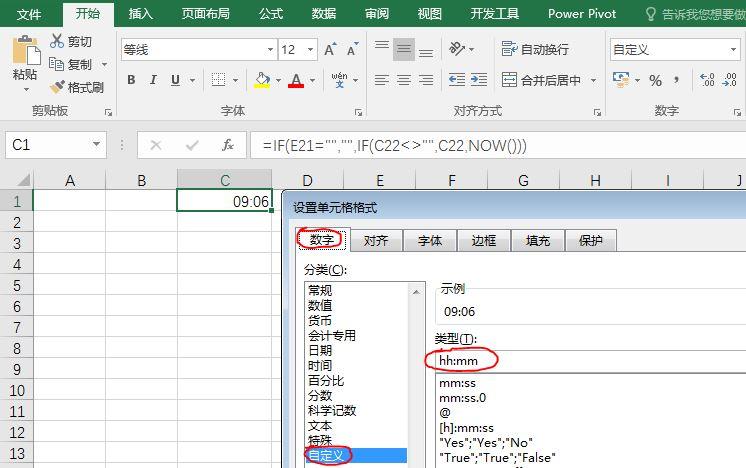
Task: Open the font color dropdown arrow
Action: pos(313,80)
